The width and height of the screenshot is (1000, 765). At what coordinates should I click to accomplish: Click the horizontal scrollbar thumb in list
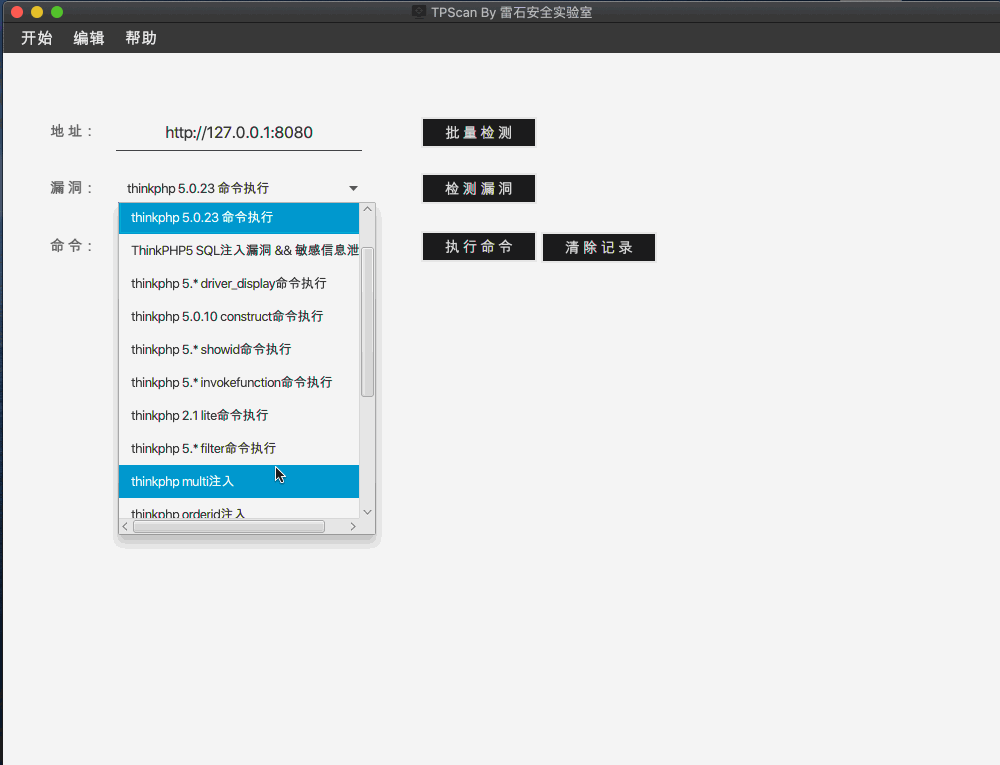click(229, 527)
